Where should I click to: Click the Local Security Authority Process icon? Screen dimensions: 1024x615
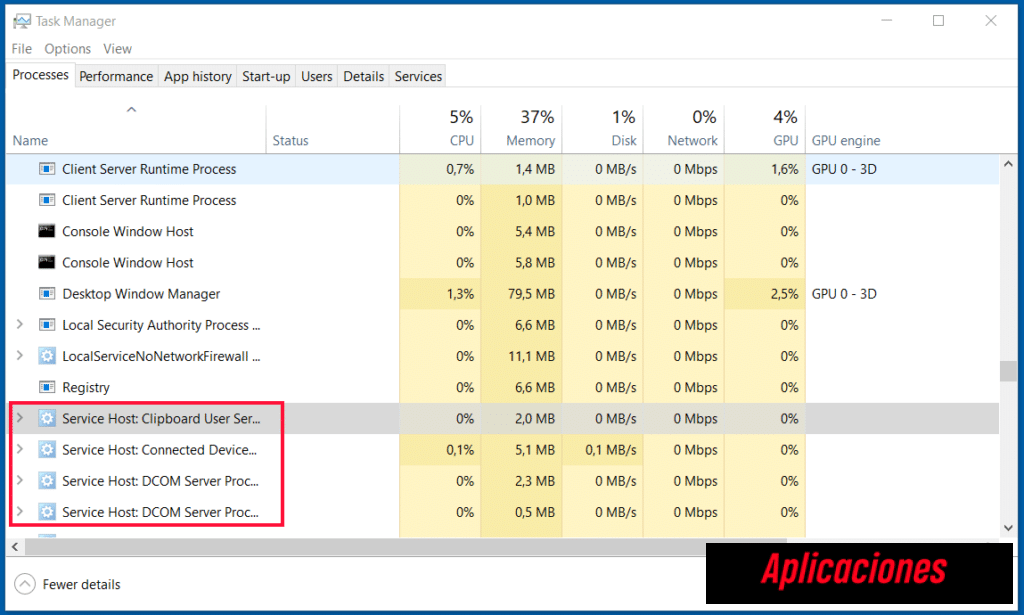(x=46, y=324)
